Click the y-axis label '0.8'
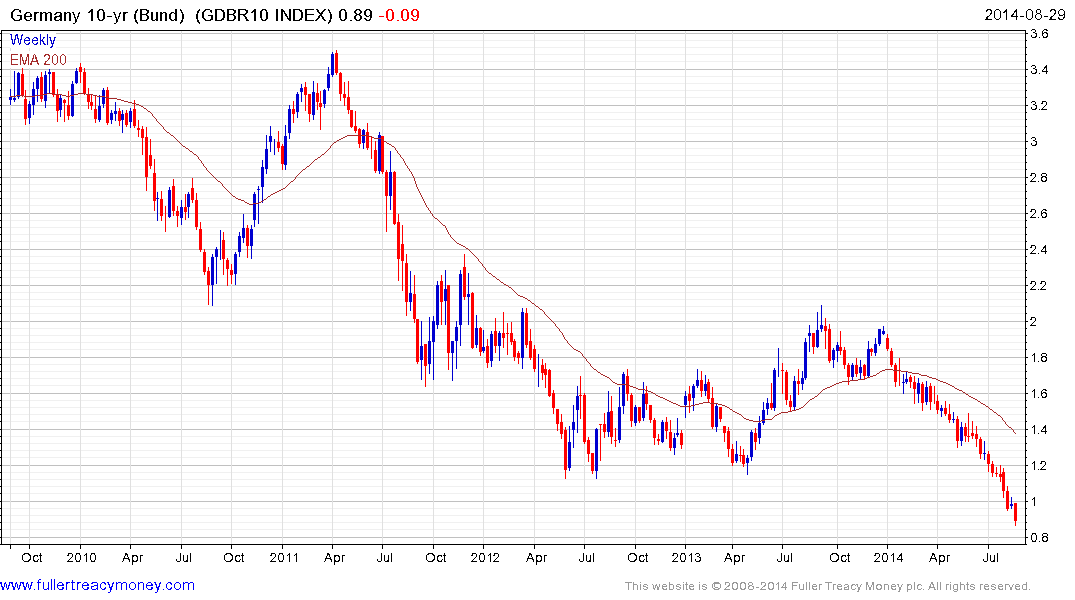The height and width of the screenshot is (600, 1075). (1039, 538)
